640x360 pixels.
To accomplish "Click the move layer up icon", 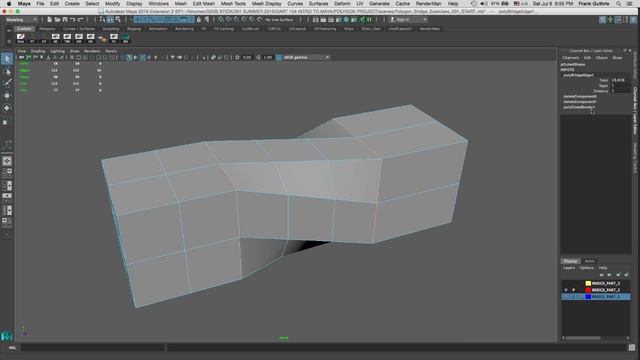I will pyautogui.click(x=602, y=275).
